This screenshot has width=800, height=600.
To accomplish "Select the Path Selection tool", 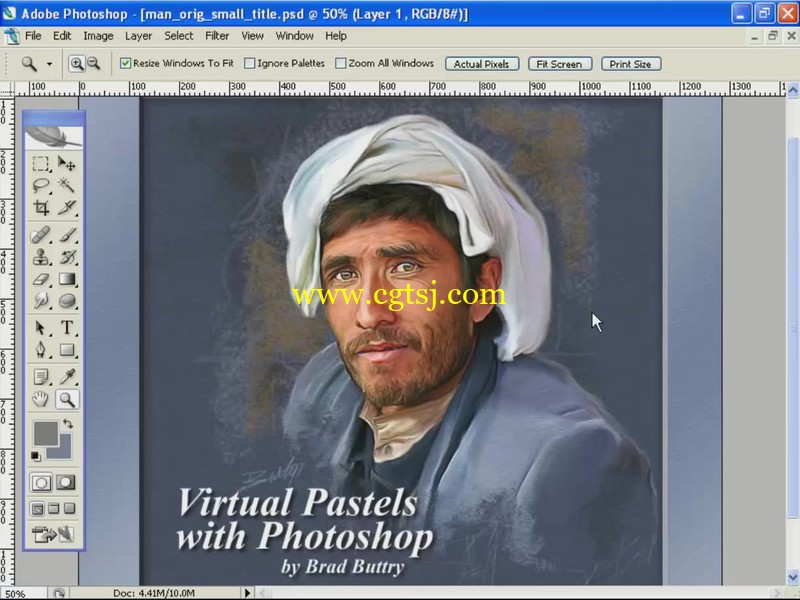I will [41, 328].
